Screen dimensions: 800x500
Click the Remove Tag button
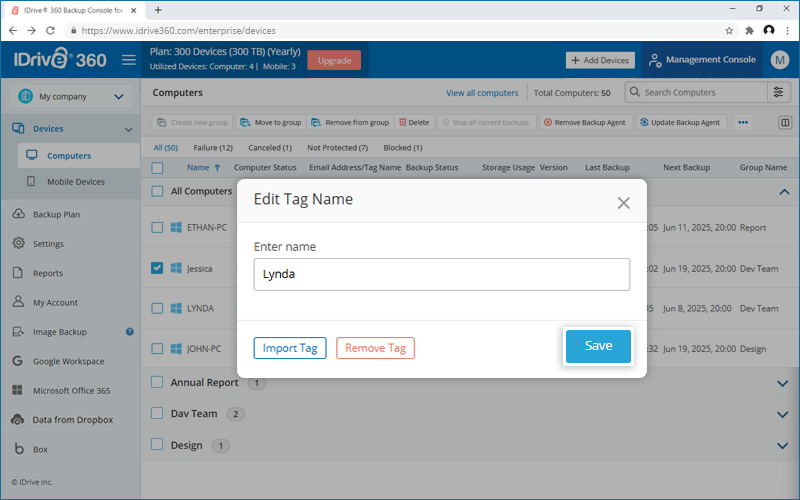[375, 348]
